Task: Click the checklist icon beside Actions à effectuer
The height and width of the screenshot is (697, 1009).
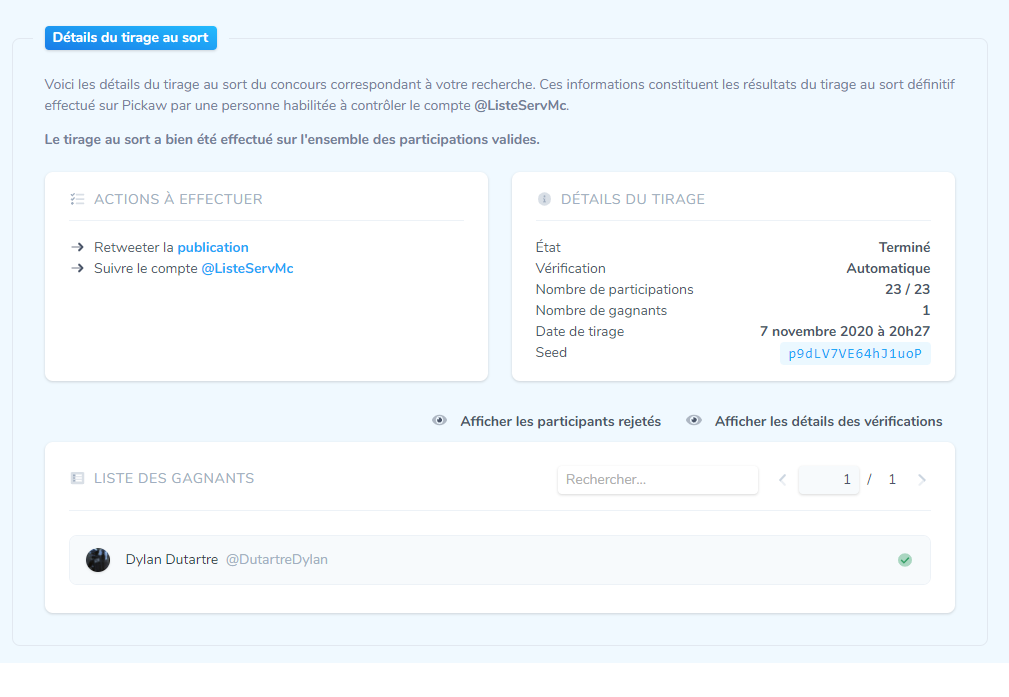Action: click(77, 199)
